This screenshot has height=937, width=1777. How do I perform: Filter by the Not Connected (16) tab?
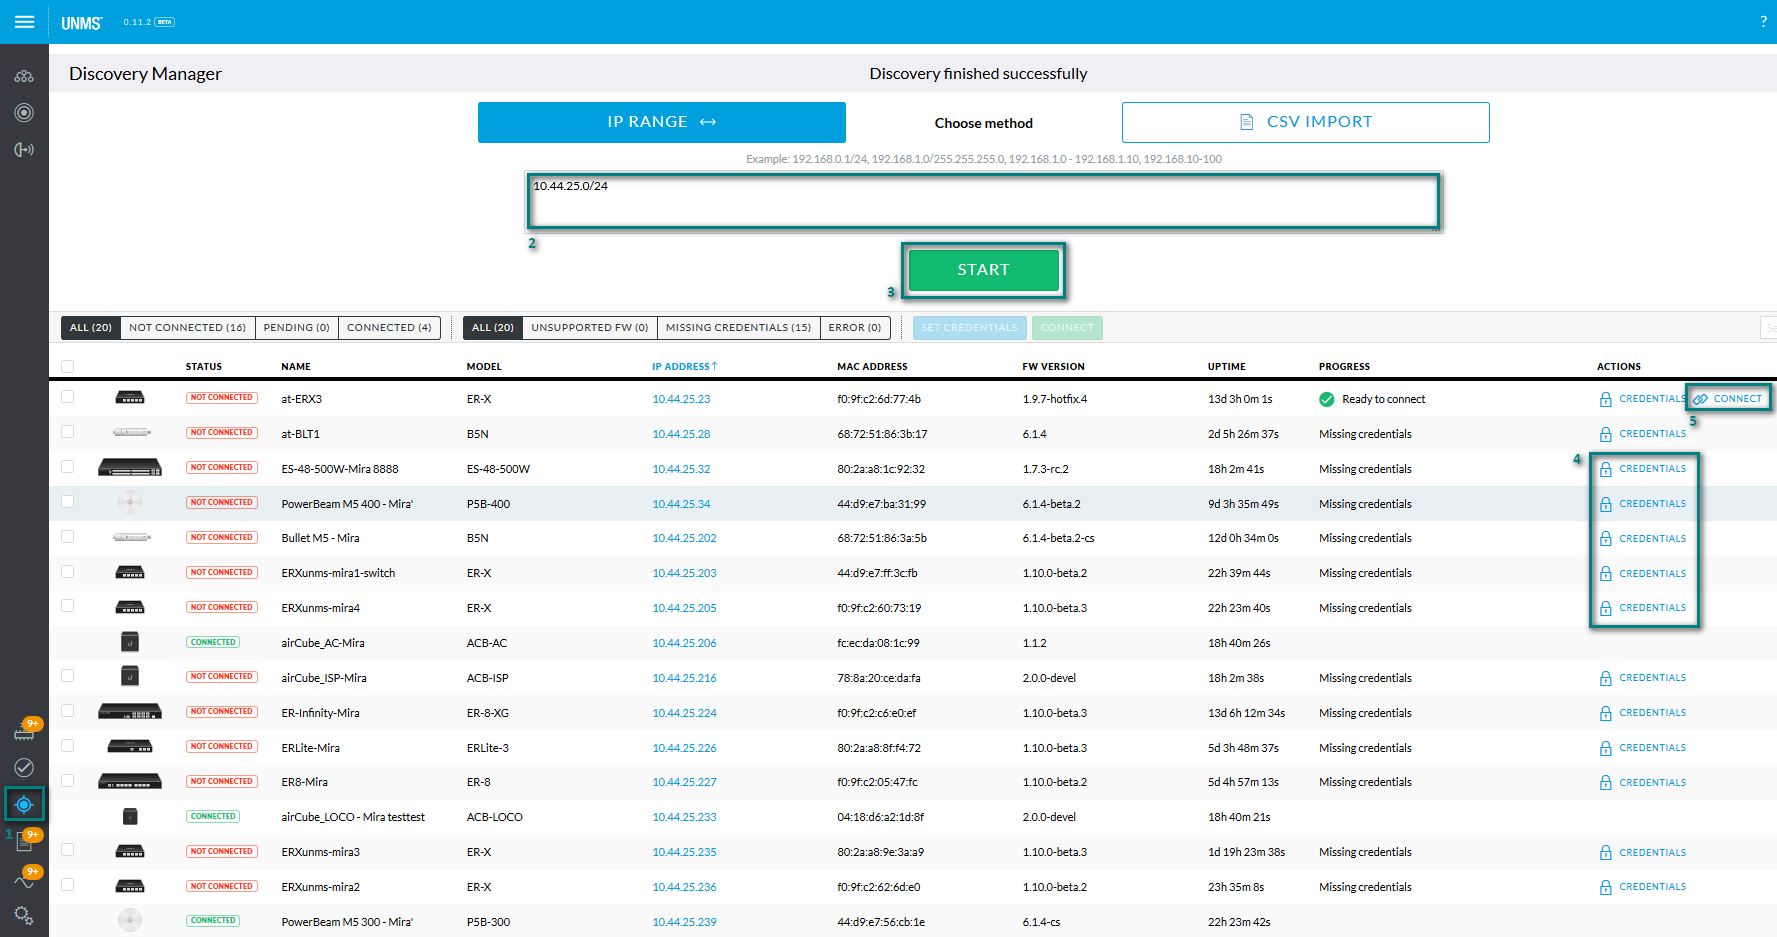coord(187,328)
